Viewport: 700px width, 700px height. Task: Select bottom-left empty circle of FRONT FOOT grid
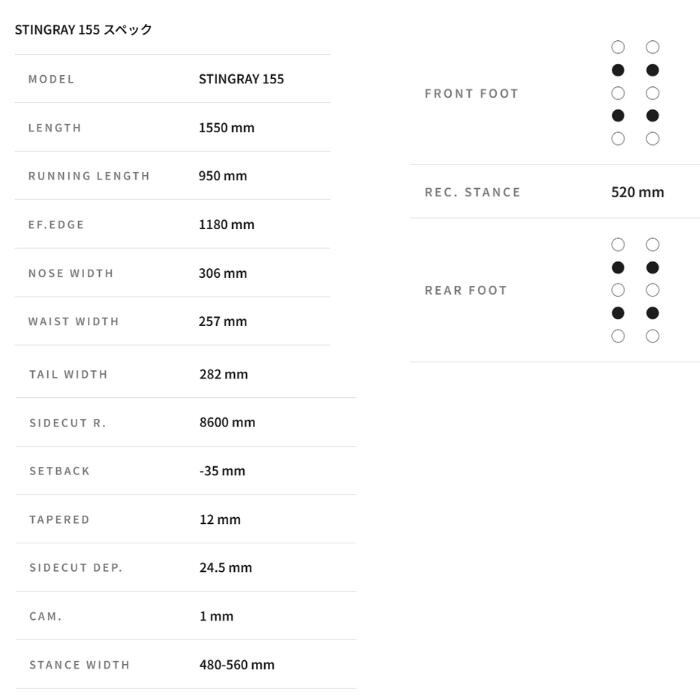click(618, 139)
